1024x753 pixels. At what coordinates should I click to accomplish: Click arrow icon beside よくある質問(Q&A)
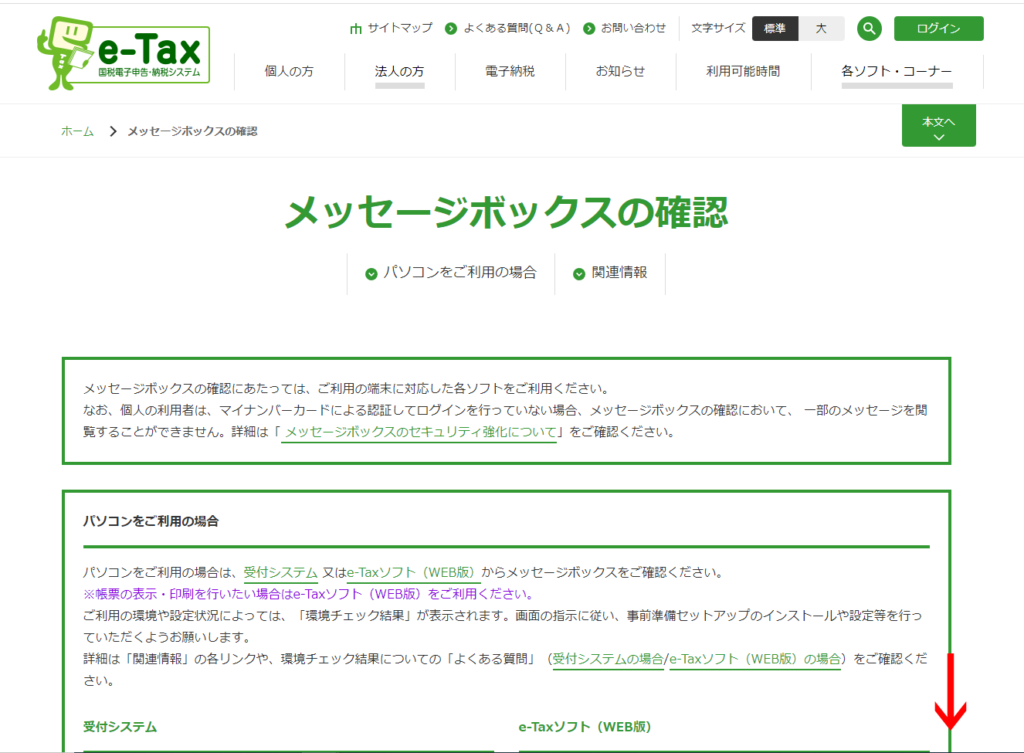point(451,29)
